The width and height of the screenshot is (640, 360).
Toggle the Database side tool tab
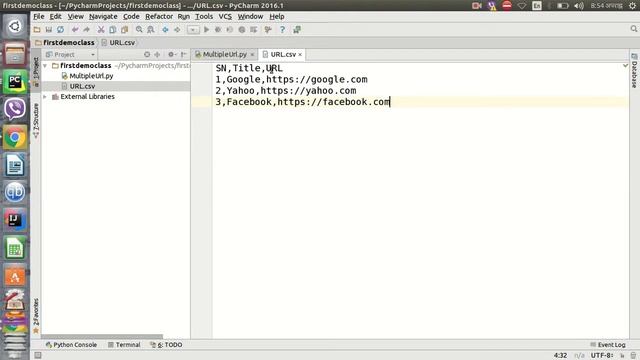(x=634, y=71)
